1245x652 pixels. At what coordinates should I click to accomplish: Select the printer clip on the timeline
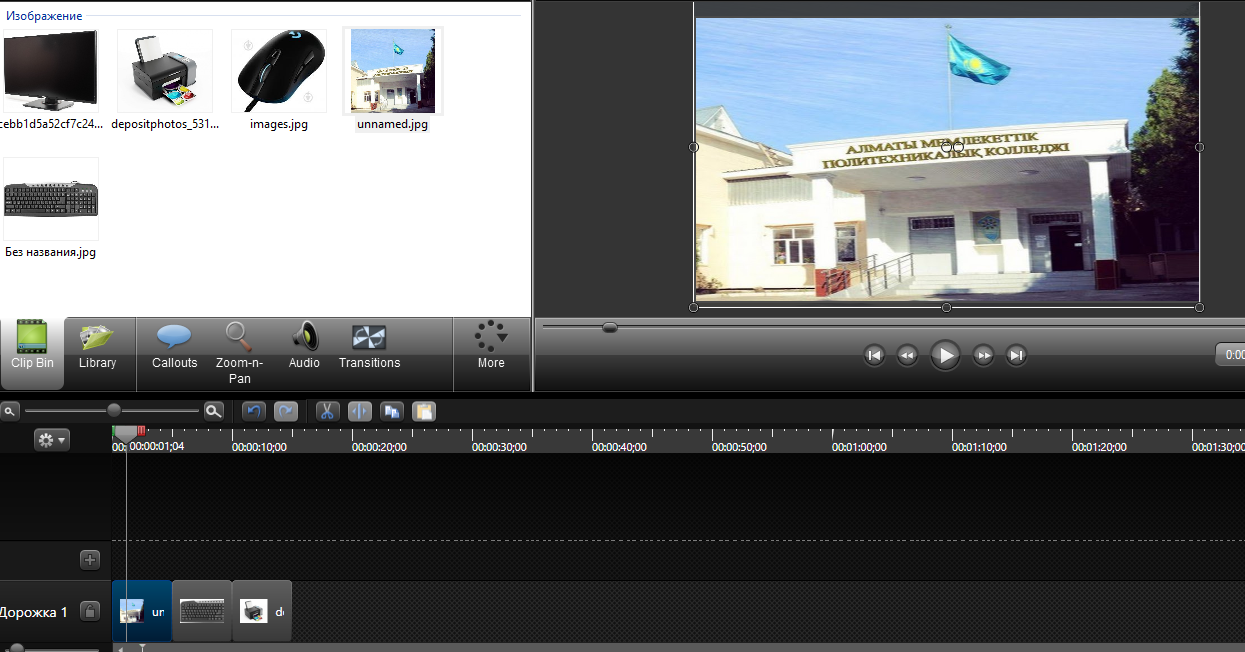tap(263, 611)
